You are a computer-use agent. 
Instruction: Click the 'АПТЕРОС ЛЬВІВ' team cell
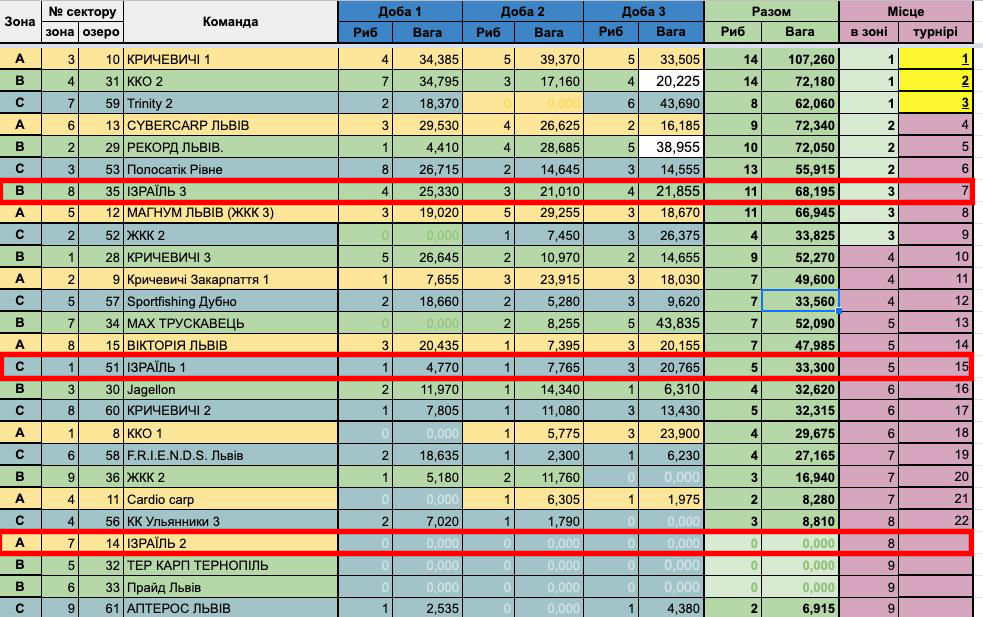coord(231,608)
